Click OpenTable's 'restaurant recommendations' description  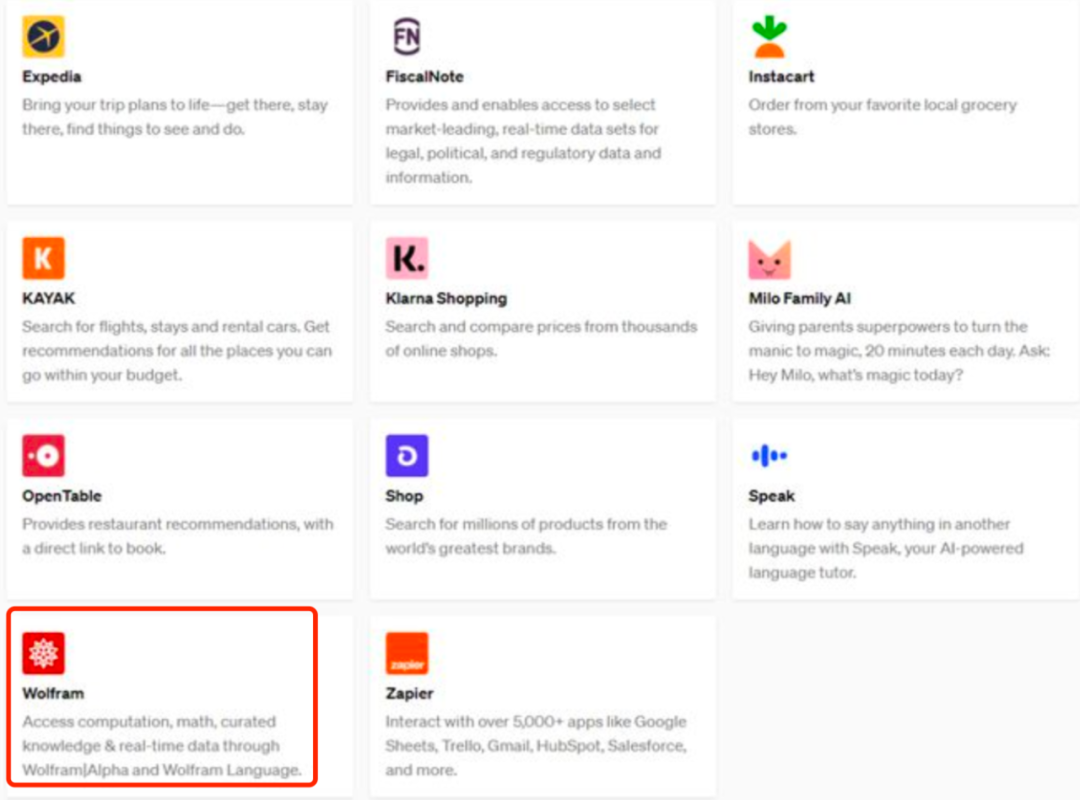(178, 536)
